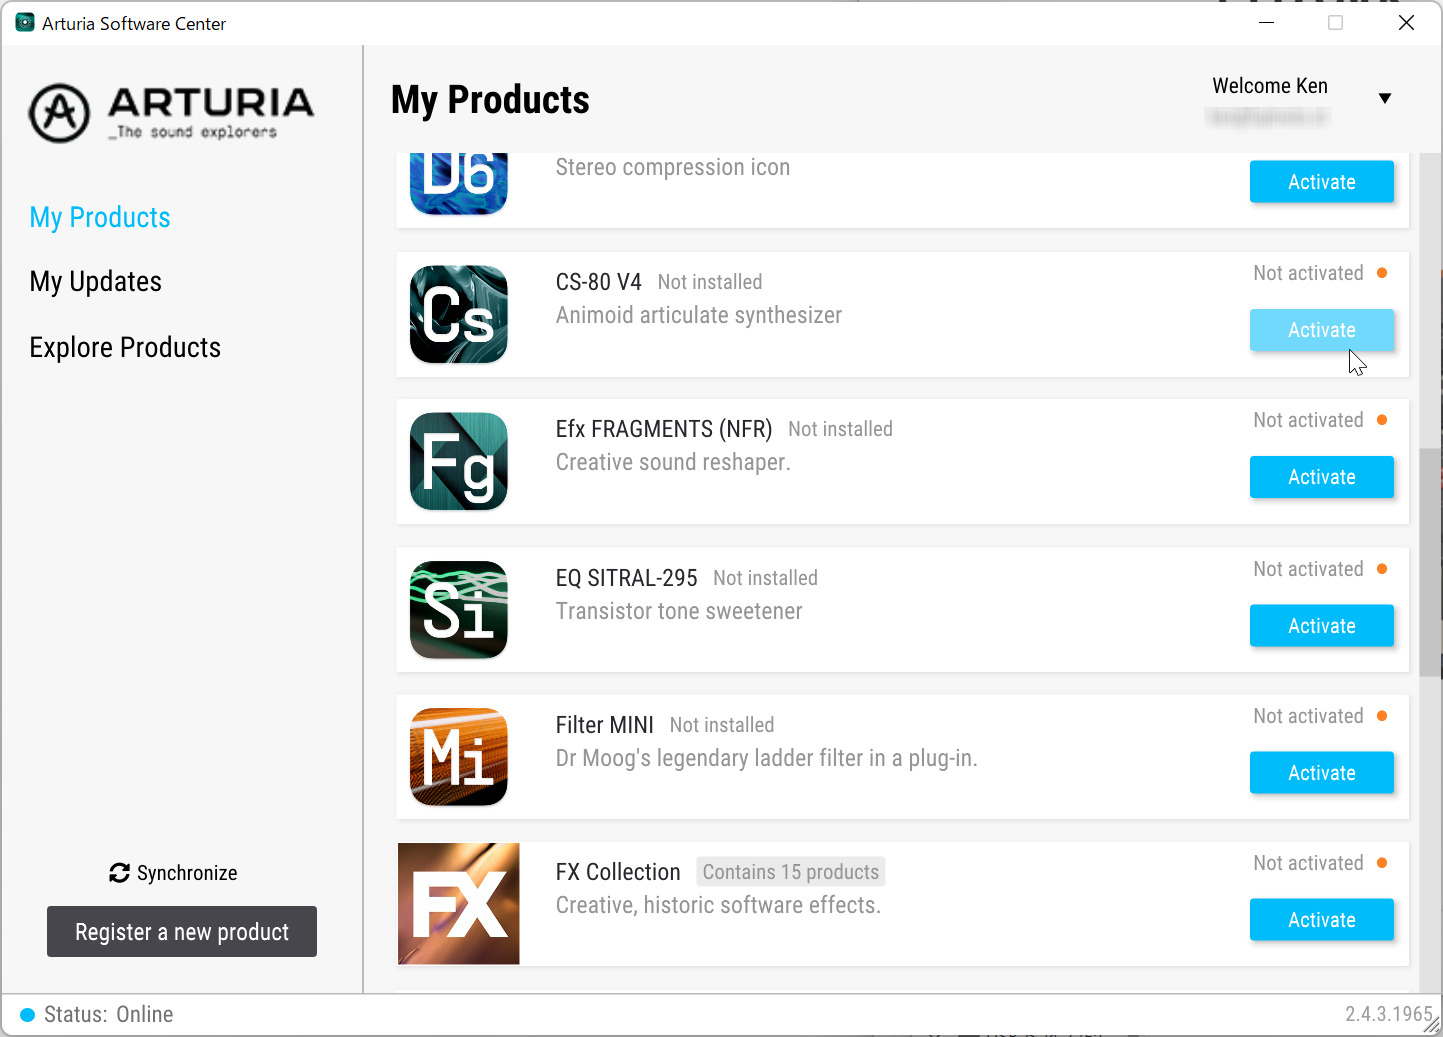This screenshot has width=1443, height=1037.
Task: Click the Efx FRAGMENTS (NFR) product name
Action: coord(664,429)
